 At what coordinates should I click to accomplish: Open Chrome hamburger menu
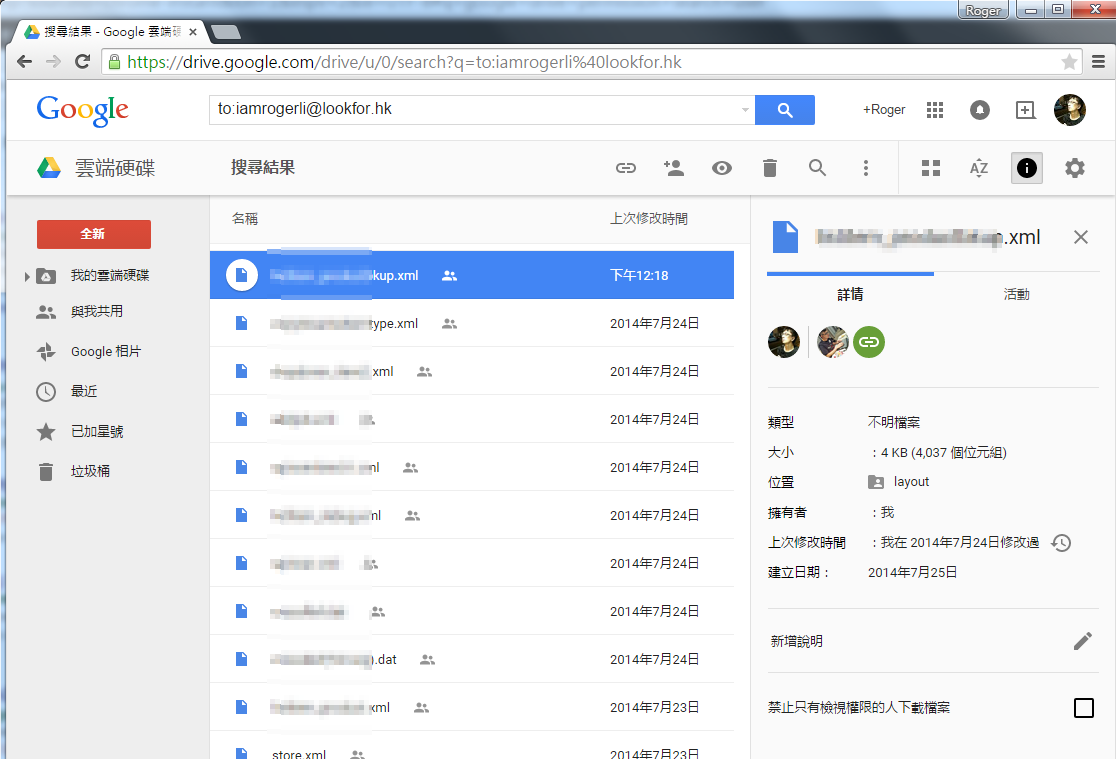coord(1098,62)
